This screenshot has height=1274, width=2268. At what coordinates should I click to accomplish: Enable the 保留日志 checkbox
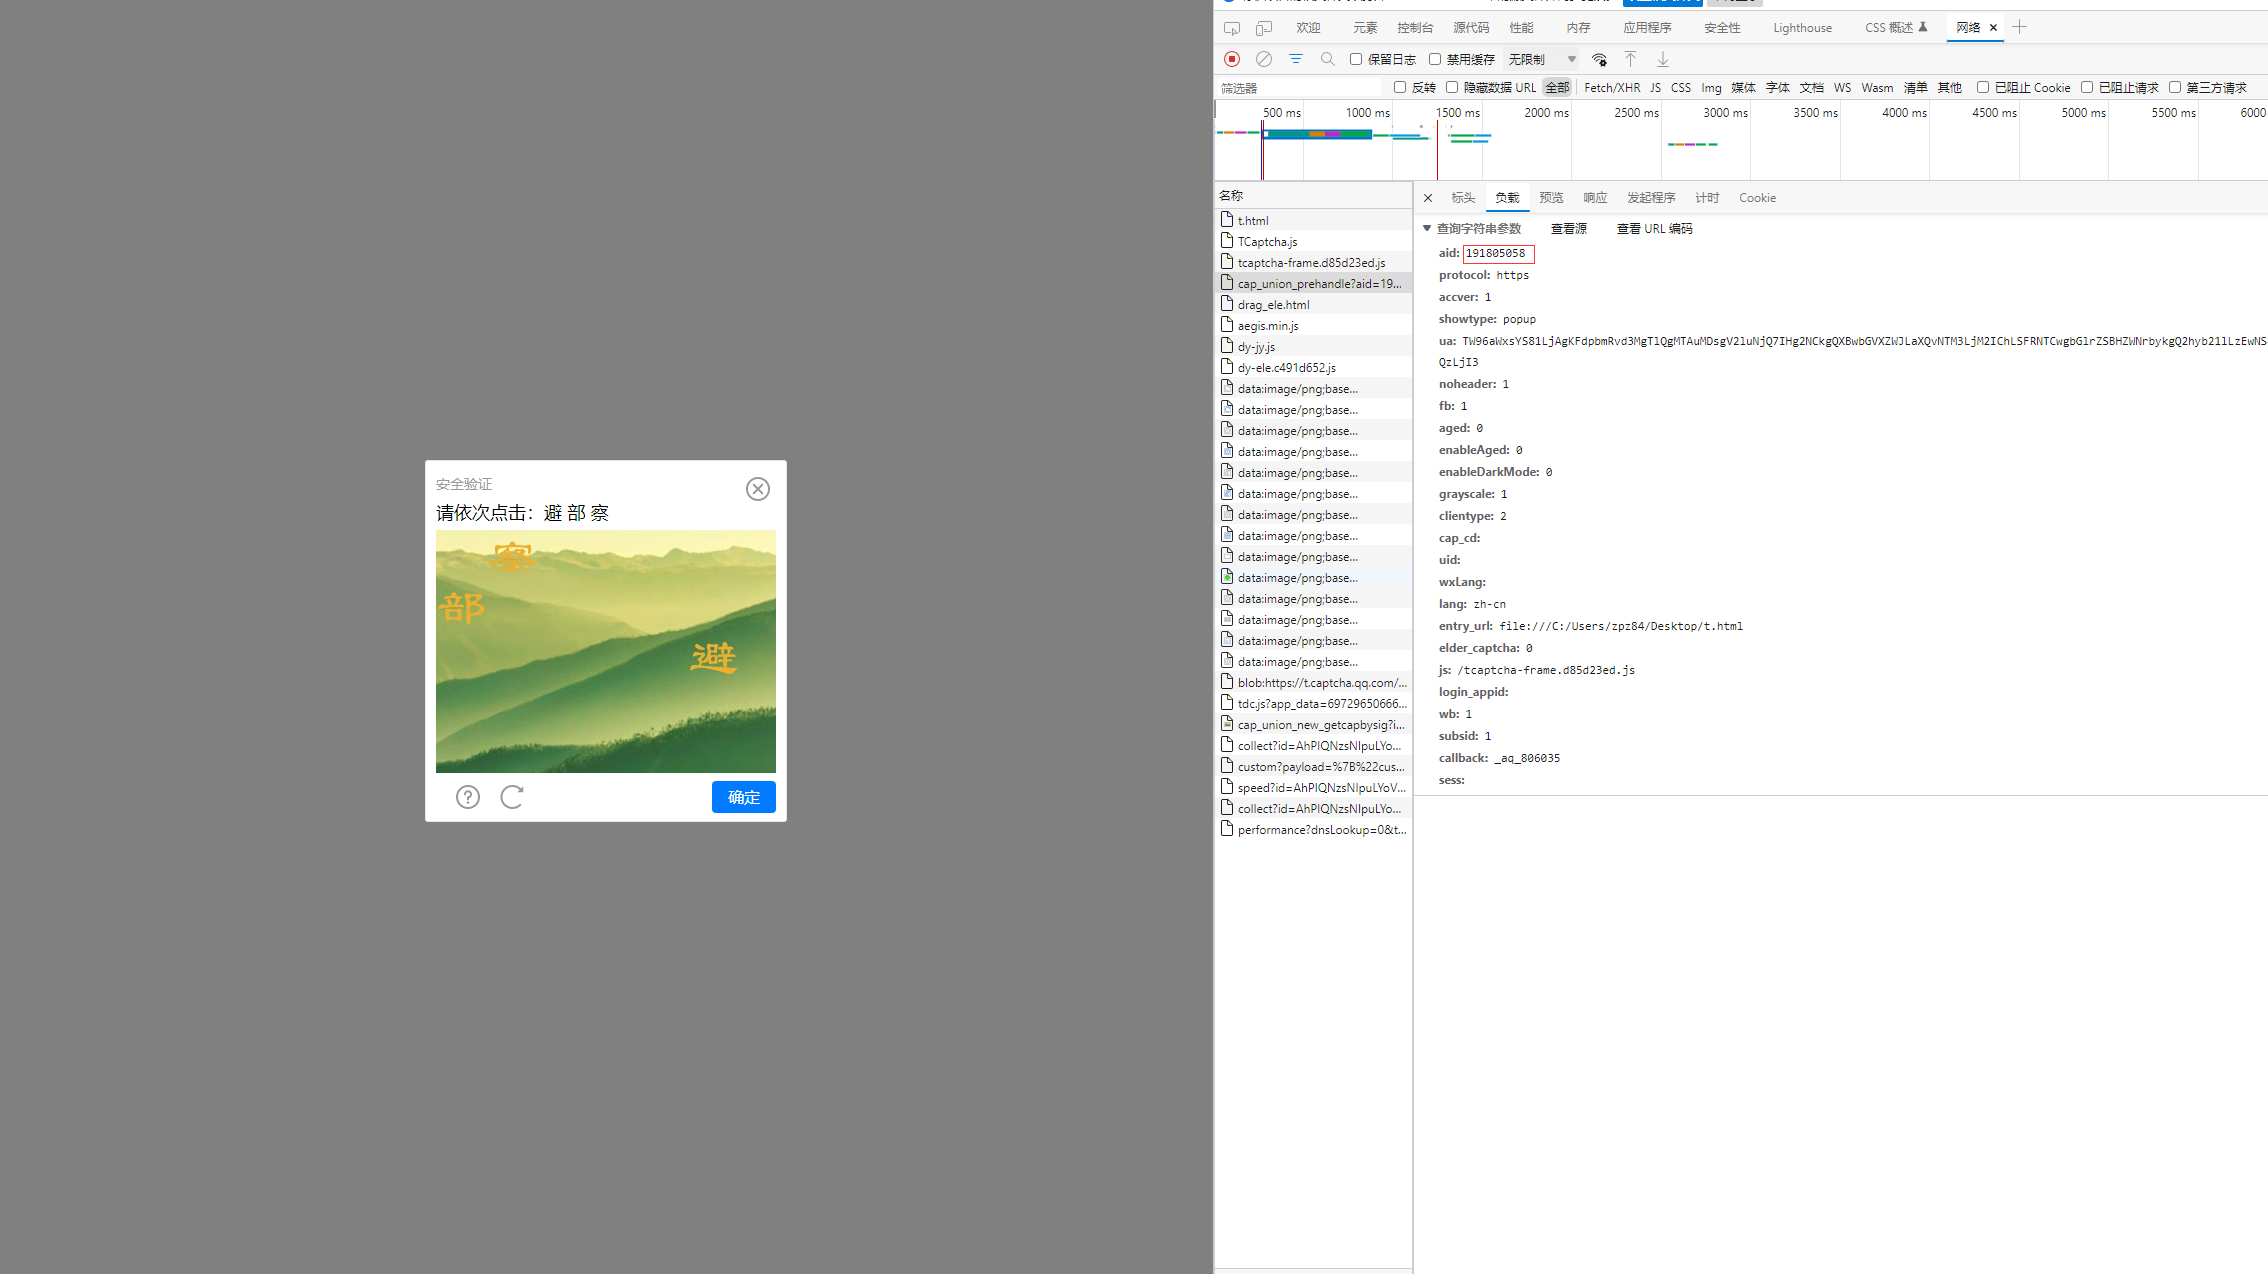tap(1356, 59)
